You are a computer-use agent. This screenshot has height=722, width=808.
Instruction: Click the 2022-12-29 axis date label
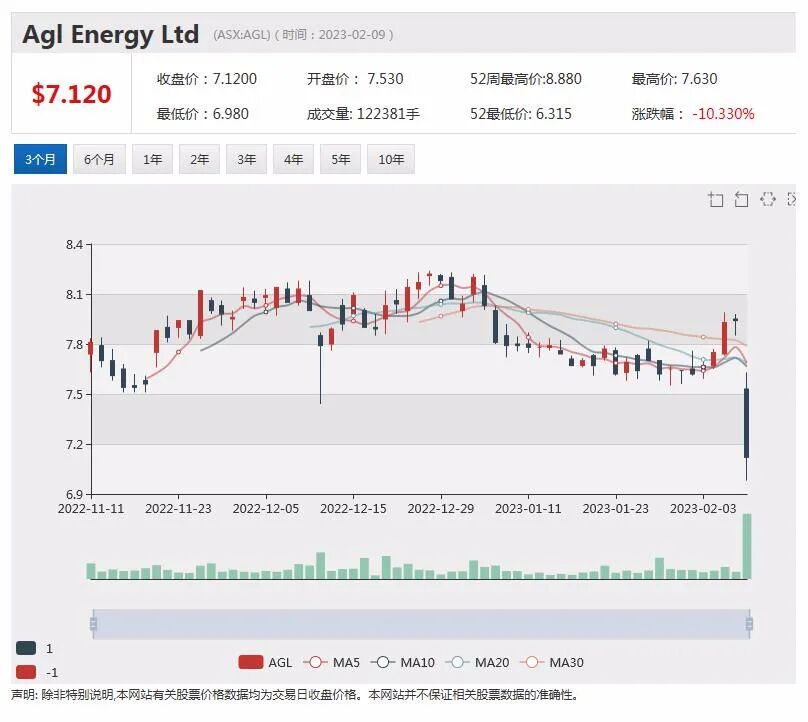click(441, 509)
